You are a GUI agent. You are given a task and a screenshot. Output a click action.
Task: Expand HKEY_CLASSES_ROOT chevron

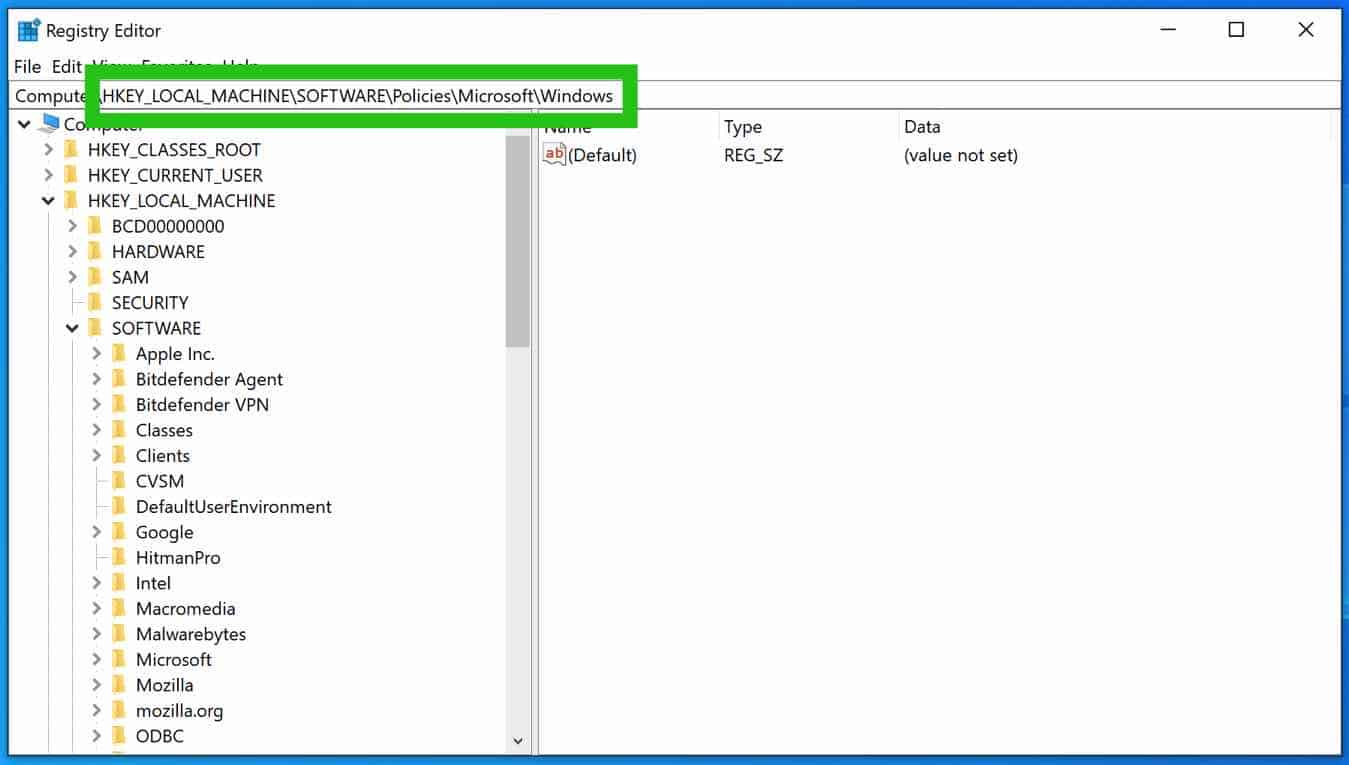(x=48, y=150)
